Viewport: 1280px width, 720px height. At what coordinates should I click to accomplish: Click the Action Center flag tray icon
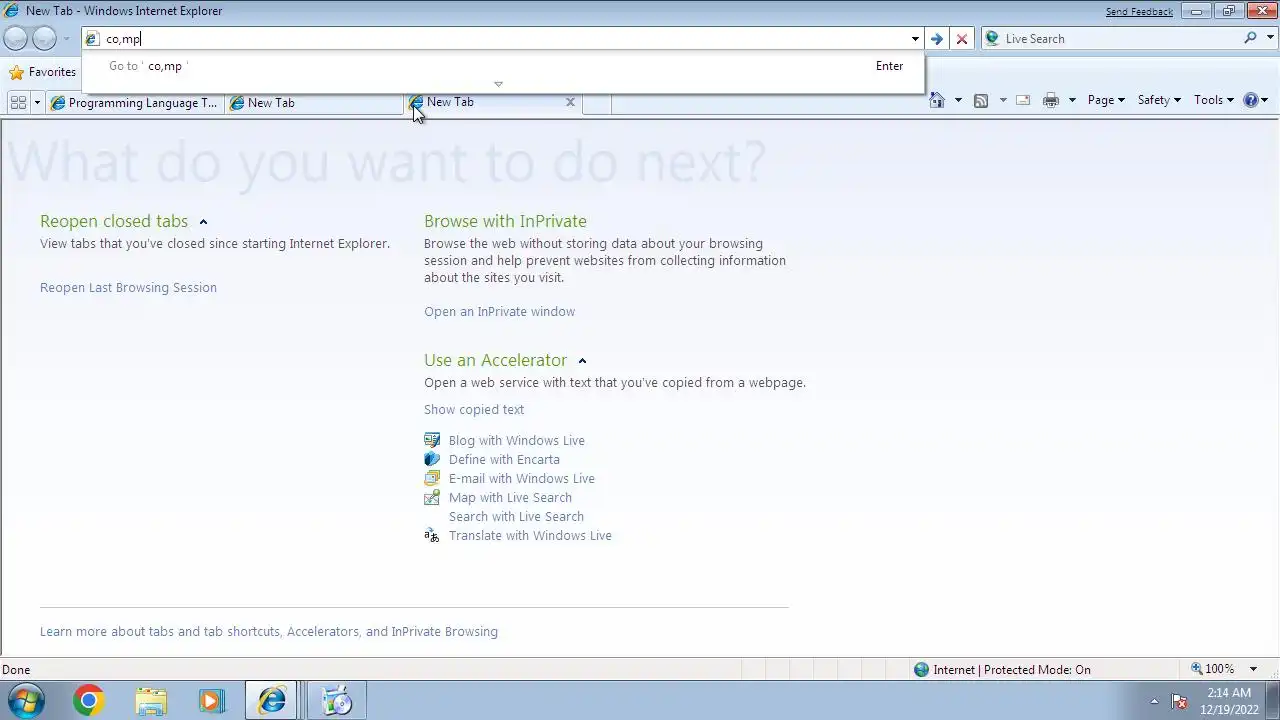tap(1179, 701)
